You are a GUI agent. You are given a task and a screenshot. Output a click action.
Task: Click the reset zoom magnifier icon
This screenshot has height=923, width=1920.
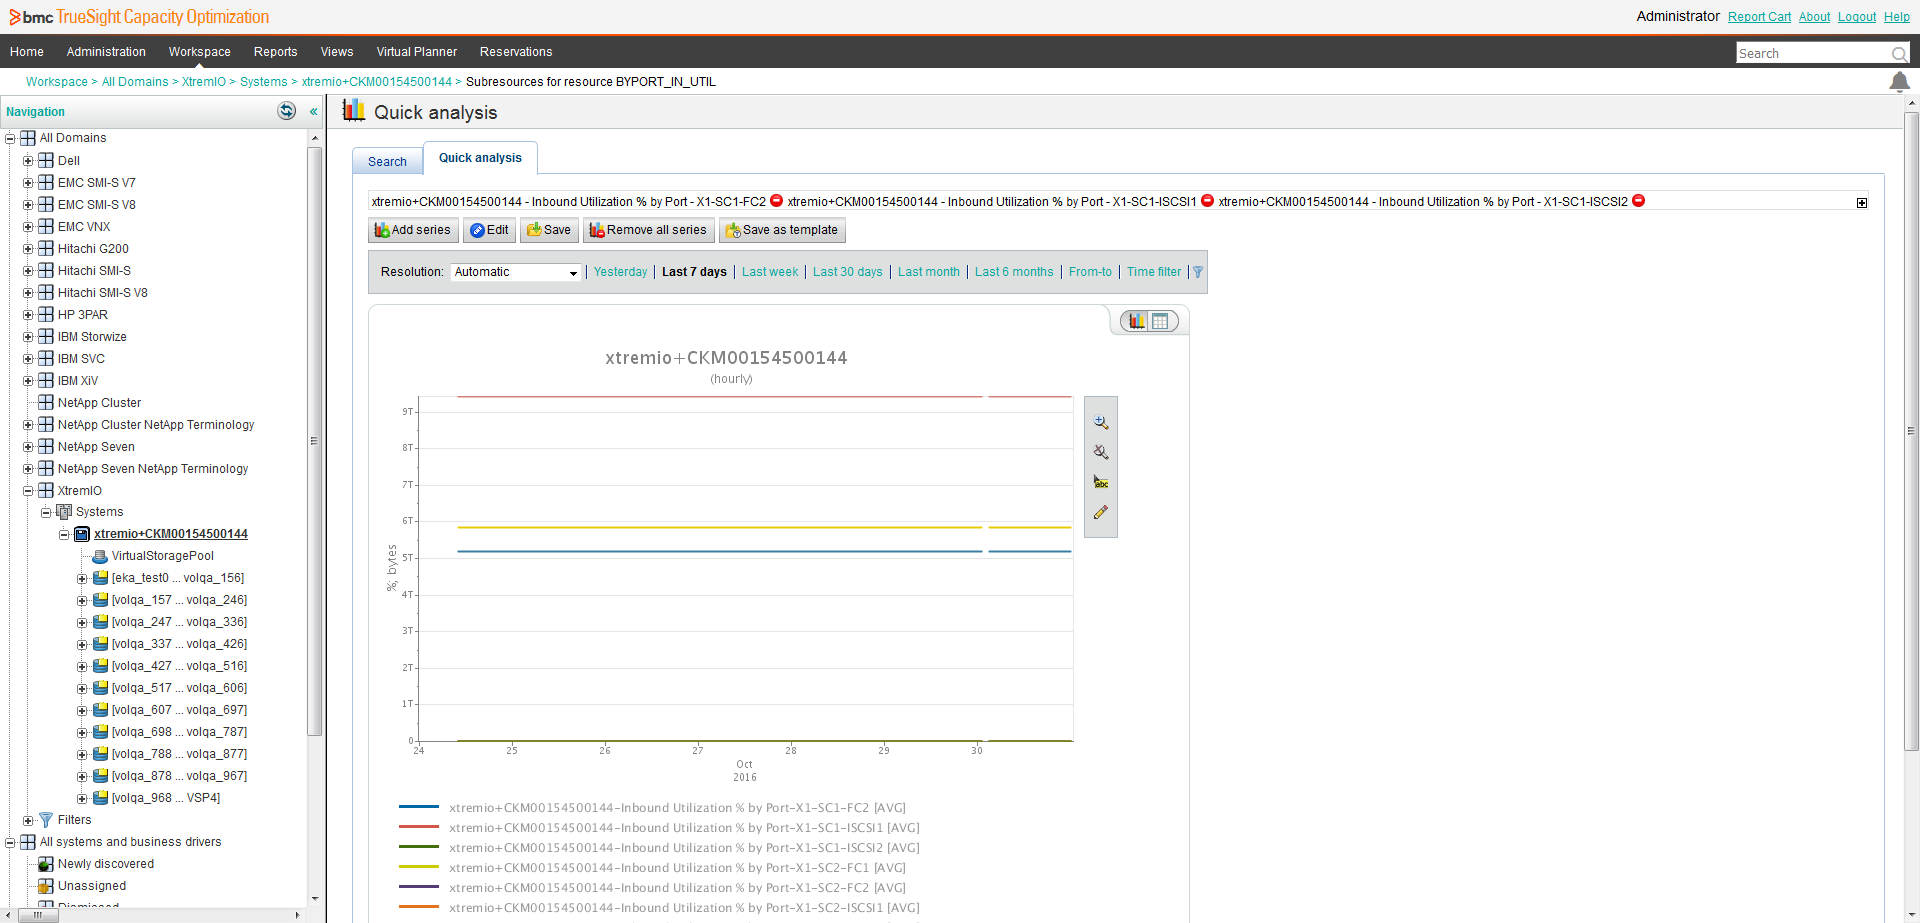pos(1101,452)
